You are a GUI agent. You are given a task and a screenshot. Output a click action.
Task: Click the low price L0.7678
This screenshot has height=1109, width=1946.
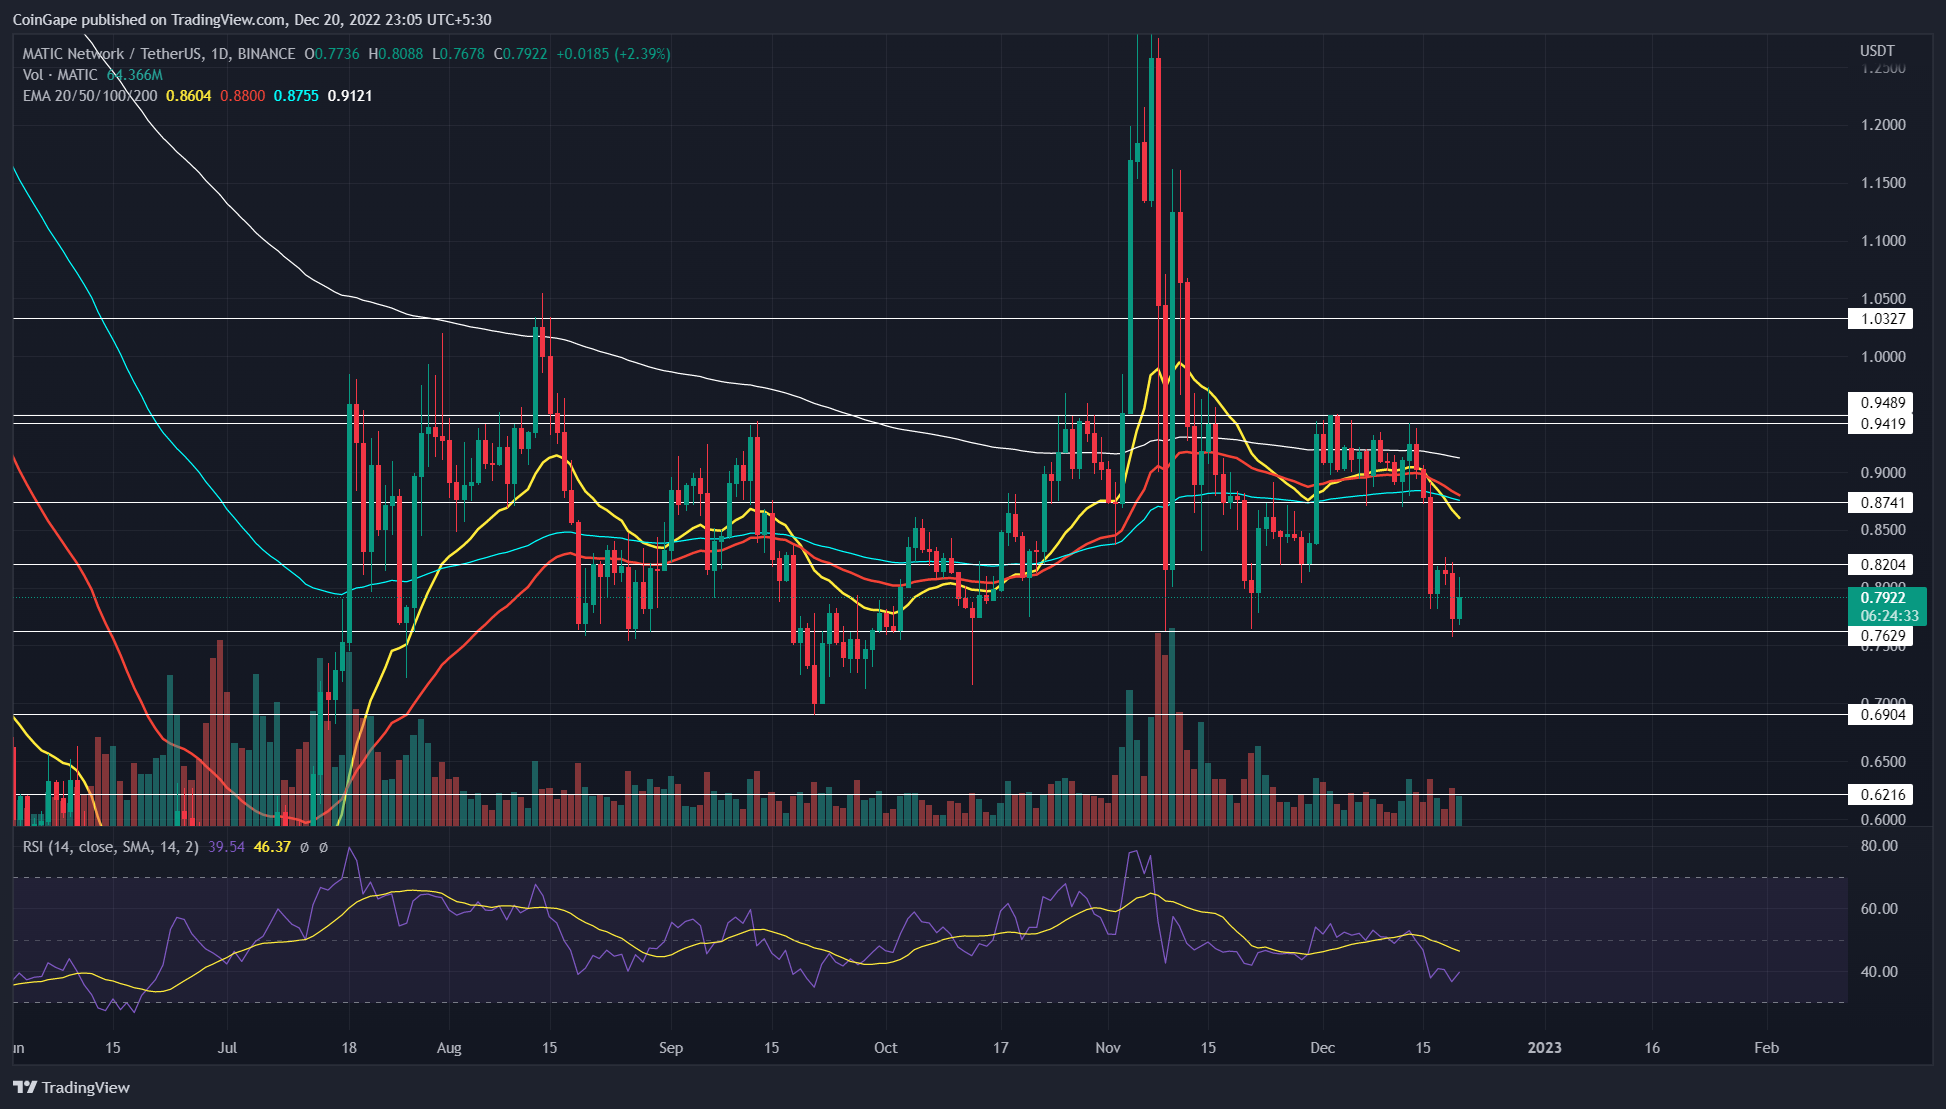tap(458, 54)
